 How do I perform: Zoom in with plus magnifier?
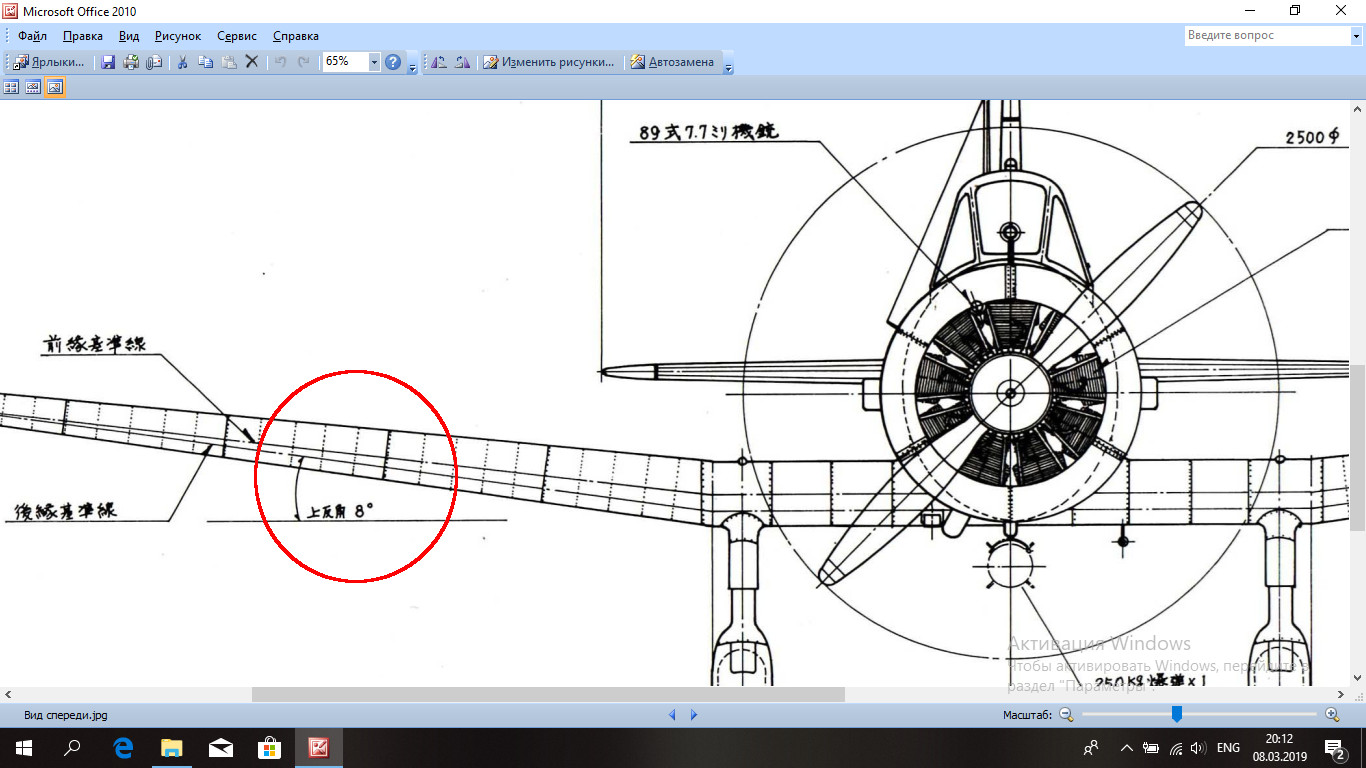point(1332,714)
